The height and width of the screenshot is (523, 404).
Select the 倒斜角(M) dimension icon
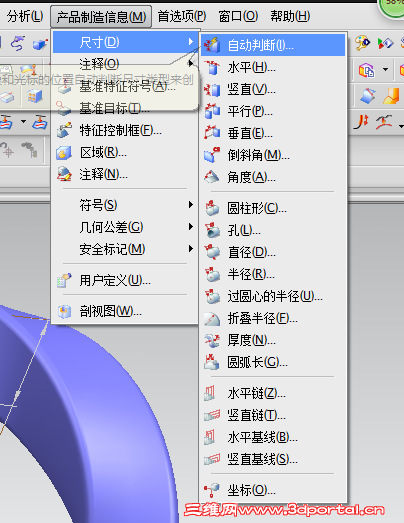pos(212,155)
